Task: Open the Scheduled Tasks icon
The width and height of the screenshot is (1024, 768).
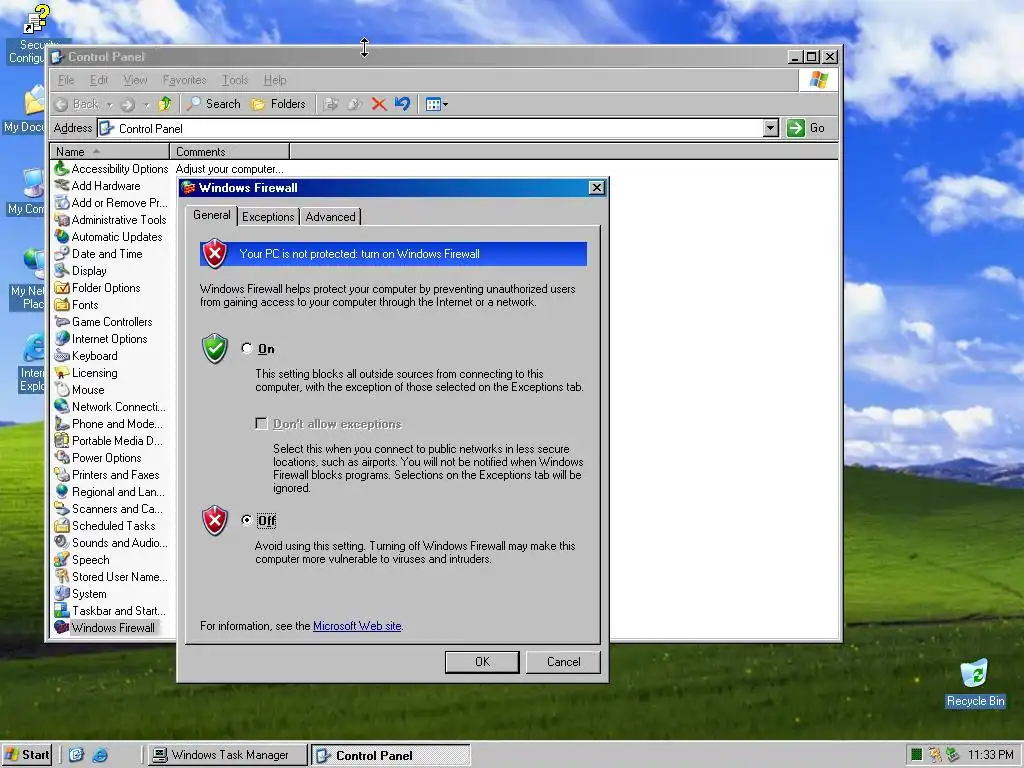Action: pos(61,525)
